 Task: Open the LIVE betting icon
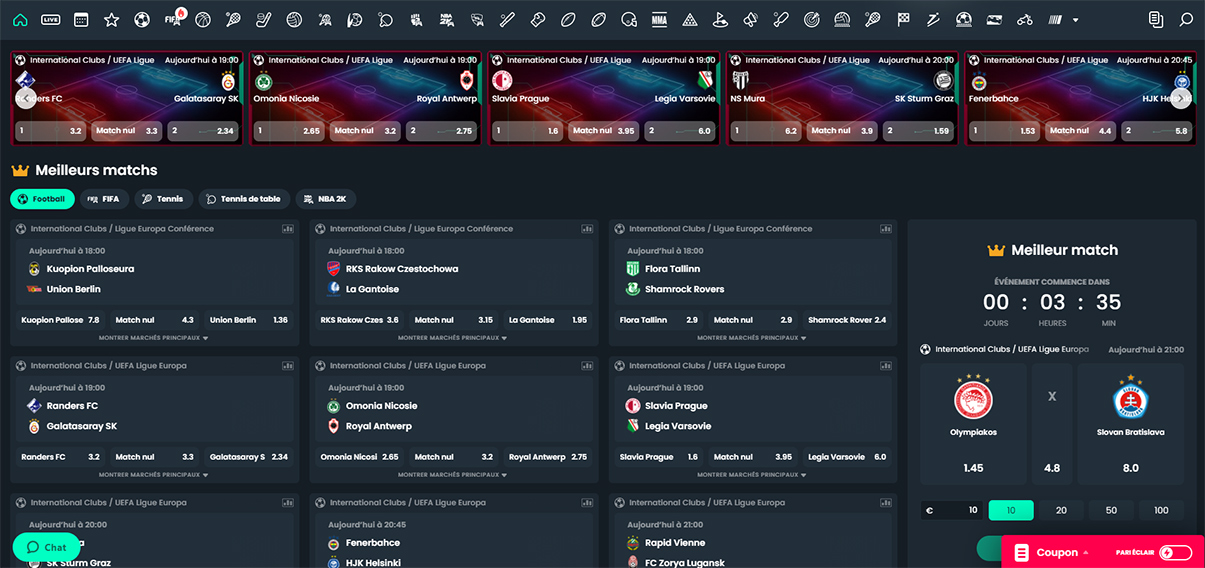[x=51, y=19]
